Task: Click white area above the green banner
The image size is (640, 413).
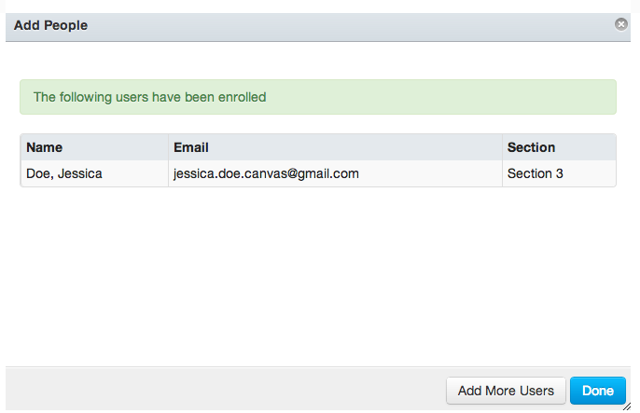Action: coord(318,61)
